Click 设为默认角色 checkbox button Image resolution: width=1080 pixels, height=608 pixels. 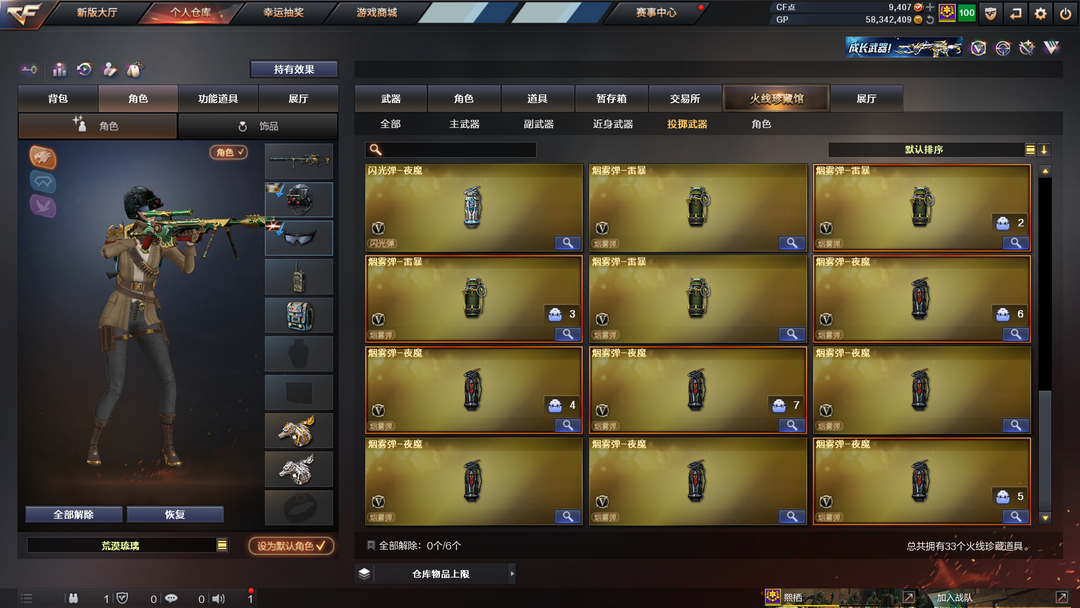(291, 546)
